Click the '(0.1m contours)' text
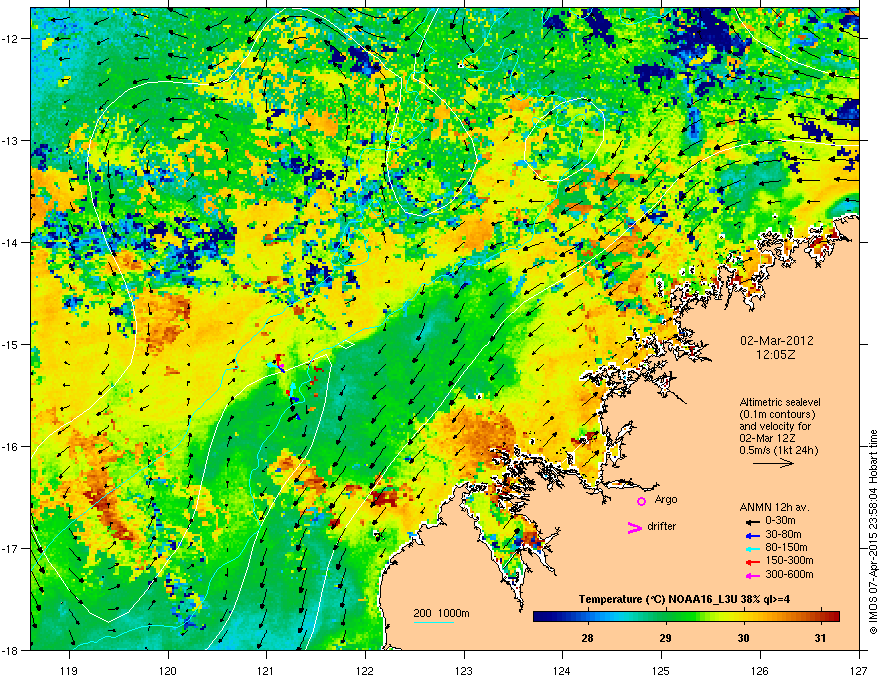 point(777,414)
